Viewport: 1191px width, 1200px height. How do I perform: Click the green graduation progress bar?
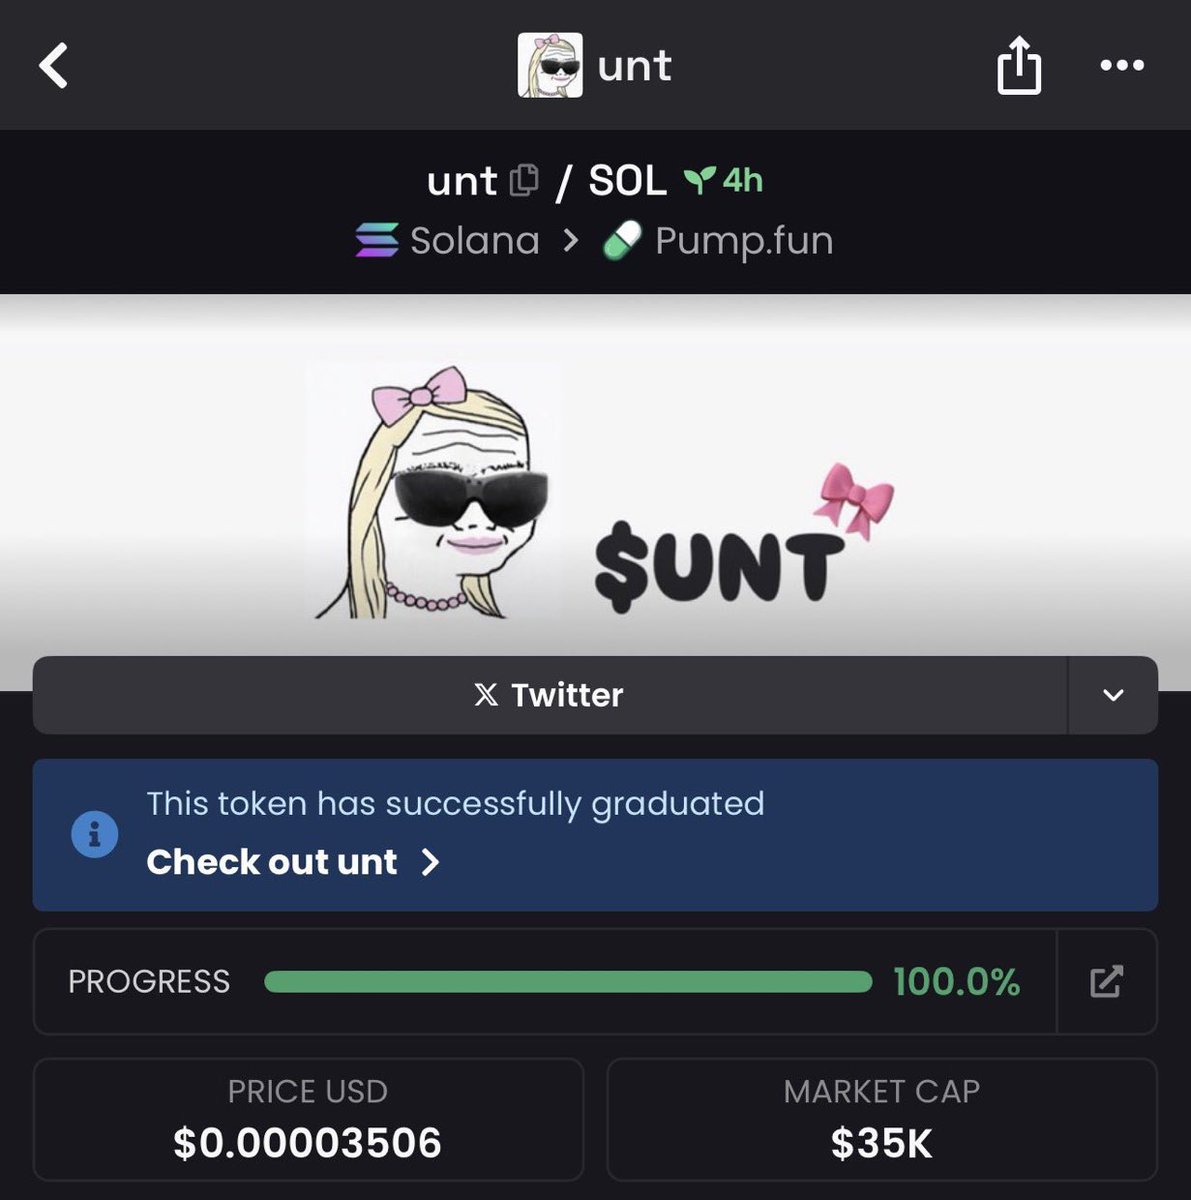click(x=568, y=981)
